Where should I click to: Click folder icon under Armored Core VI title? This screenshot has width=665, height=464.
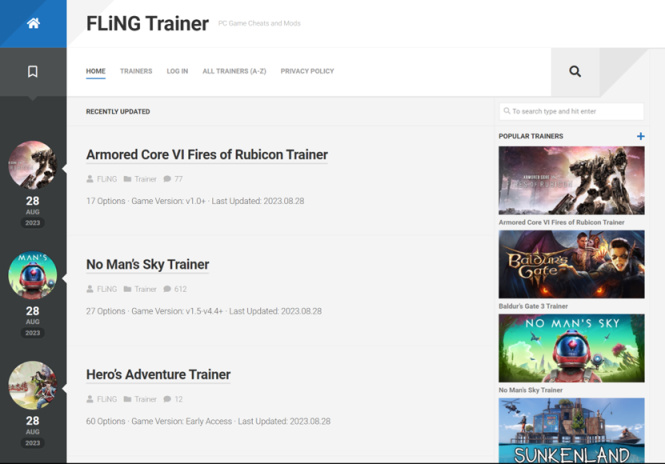(127, 179)
